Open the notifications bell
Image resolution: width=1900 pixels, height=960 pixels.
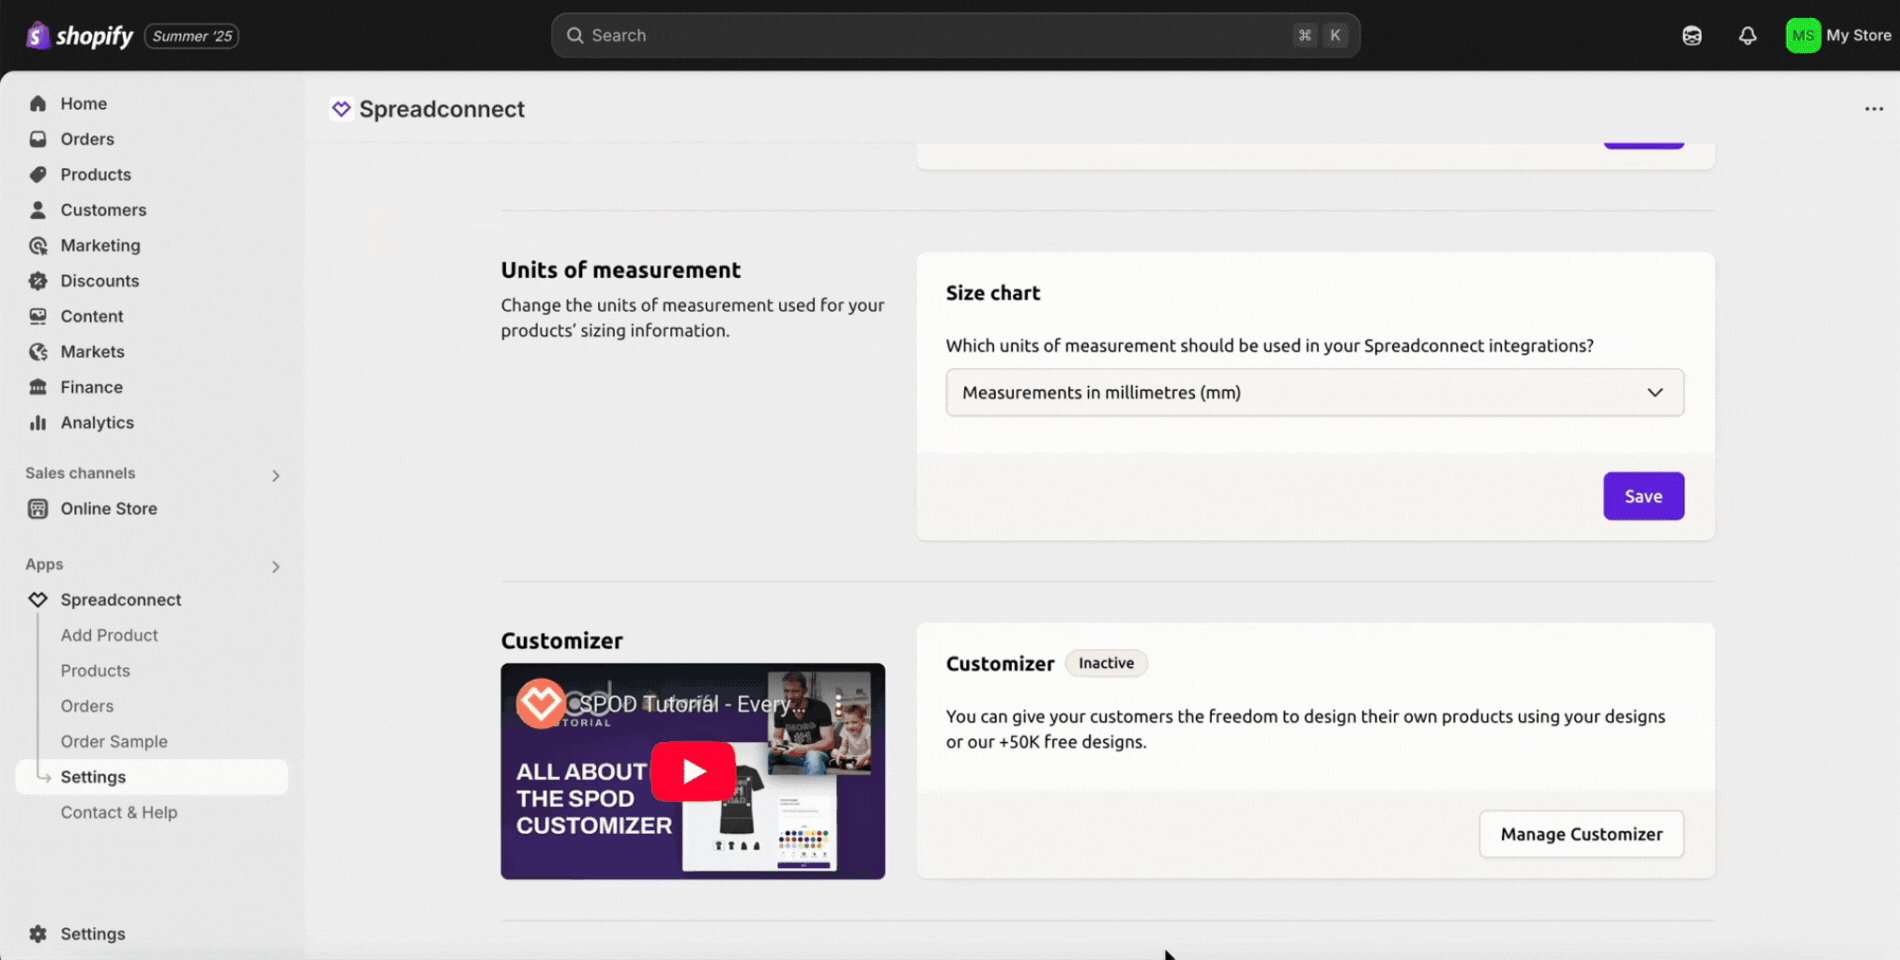1747,36
